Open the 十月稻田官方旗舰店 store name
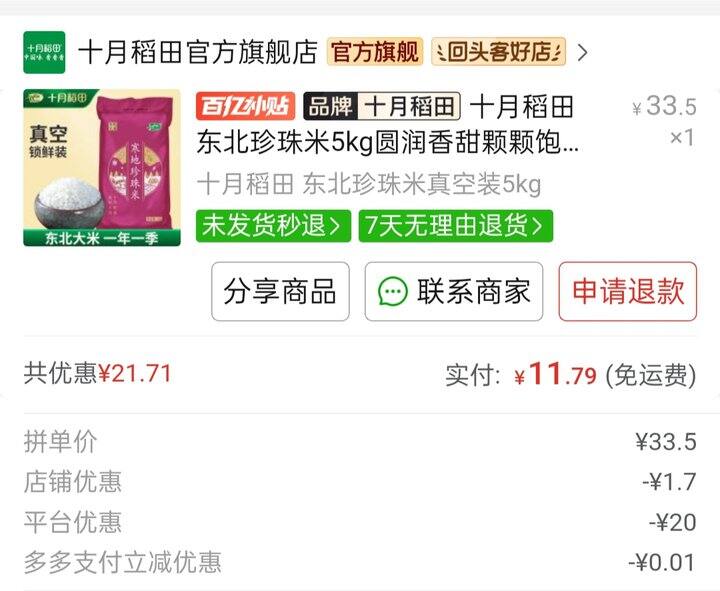The image size is (720, 591). point(198,52)
